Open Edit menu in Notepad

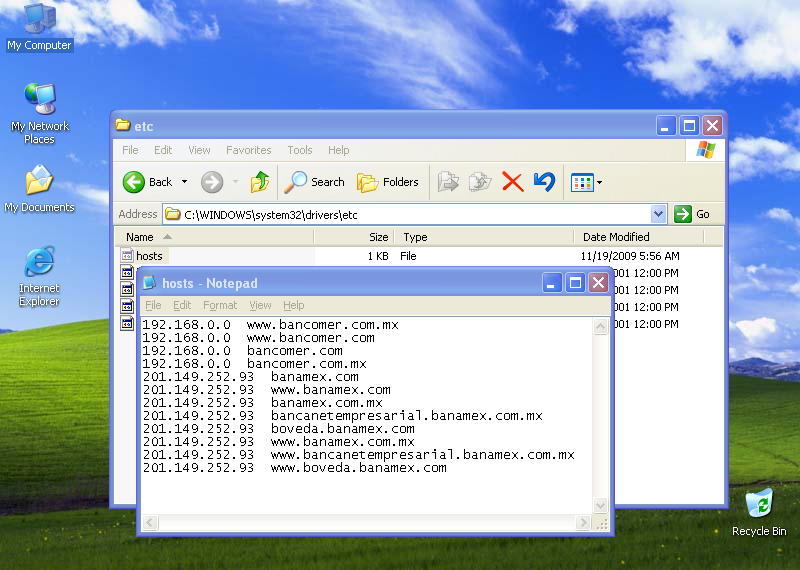[182, 305]
